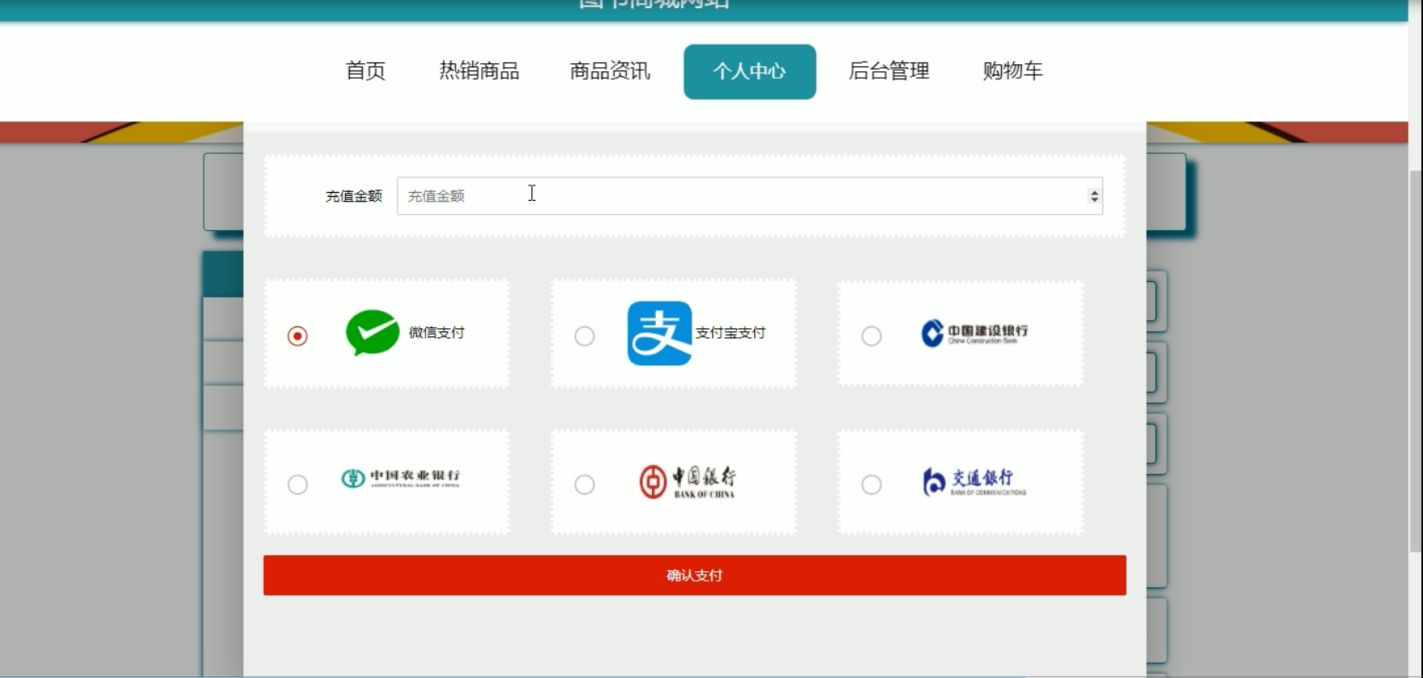Click the 充值金额 field label
This screenshot has height=678, width=1423.
(354, 196)
